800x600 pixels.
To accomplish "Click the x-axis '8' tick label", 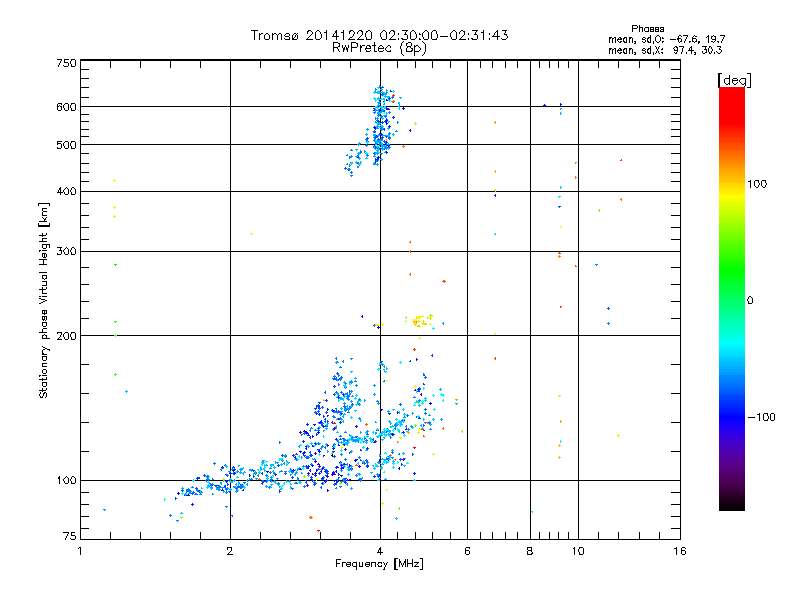I will point(530,551).
